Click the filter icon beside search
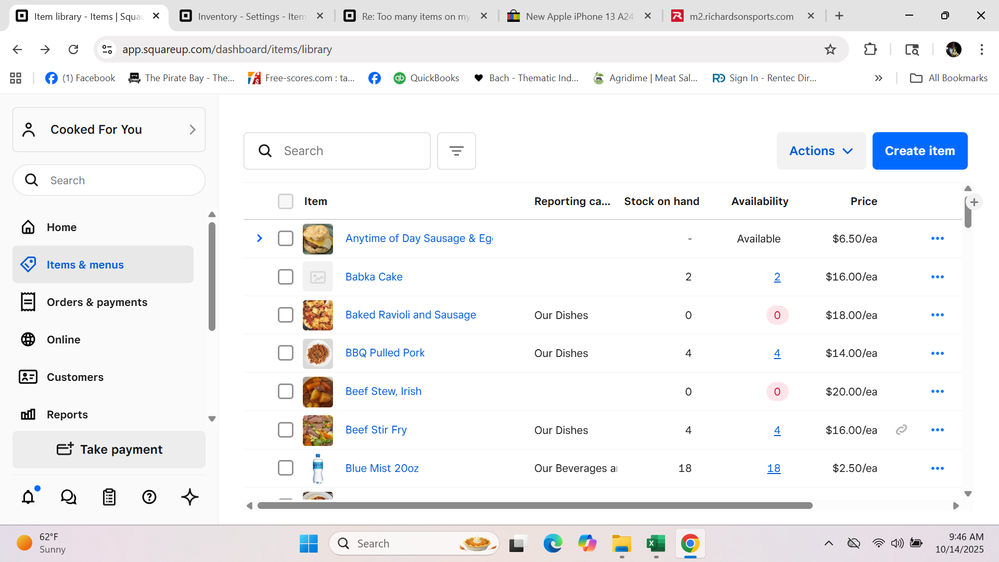999x562 pixels. tap(456, 151)
